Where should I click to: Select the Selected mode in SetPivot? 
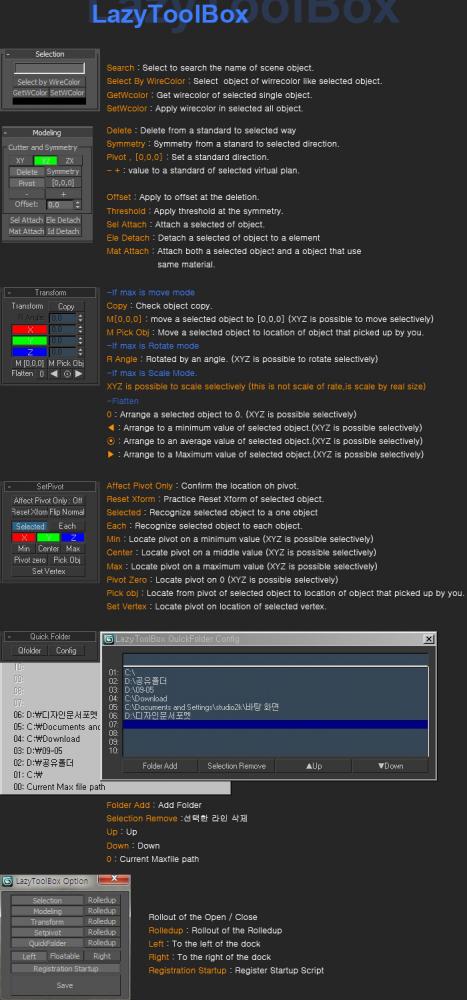click(30, 526)
